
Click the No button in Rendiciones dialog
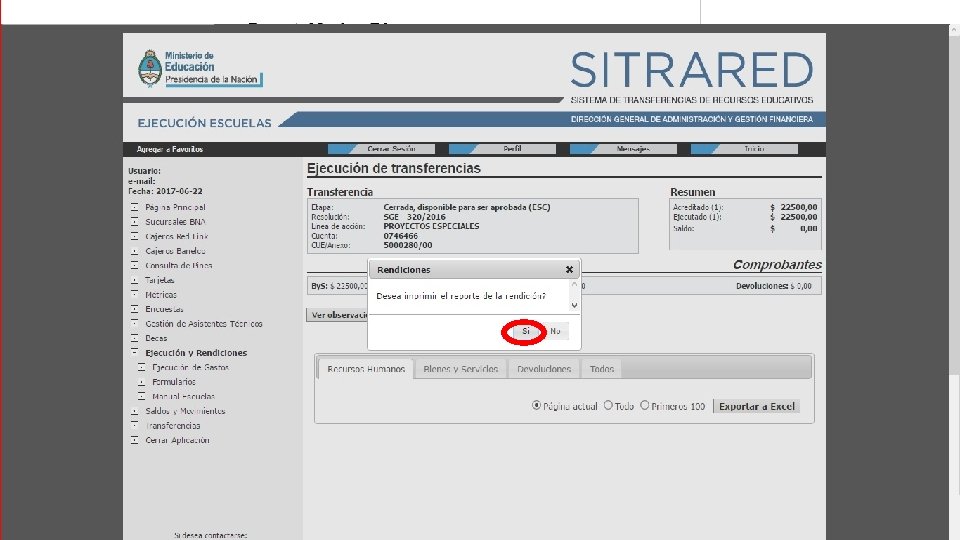pos(555,331)
